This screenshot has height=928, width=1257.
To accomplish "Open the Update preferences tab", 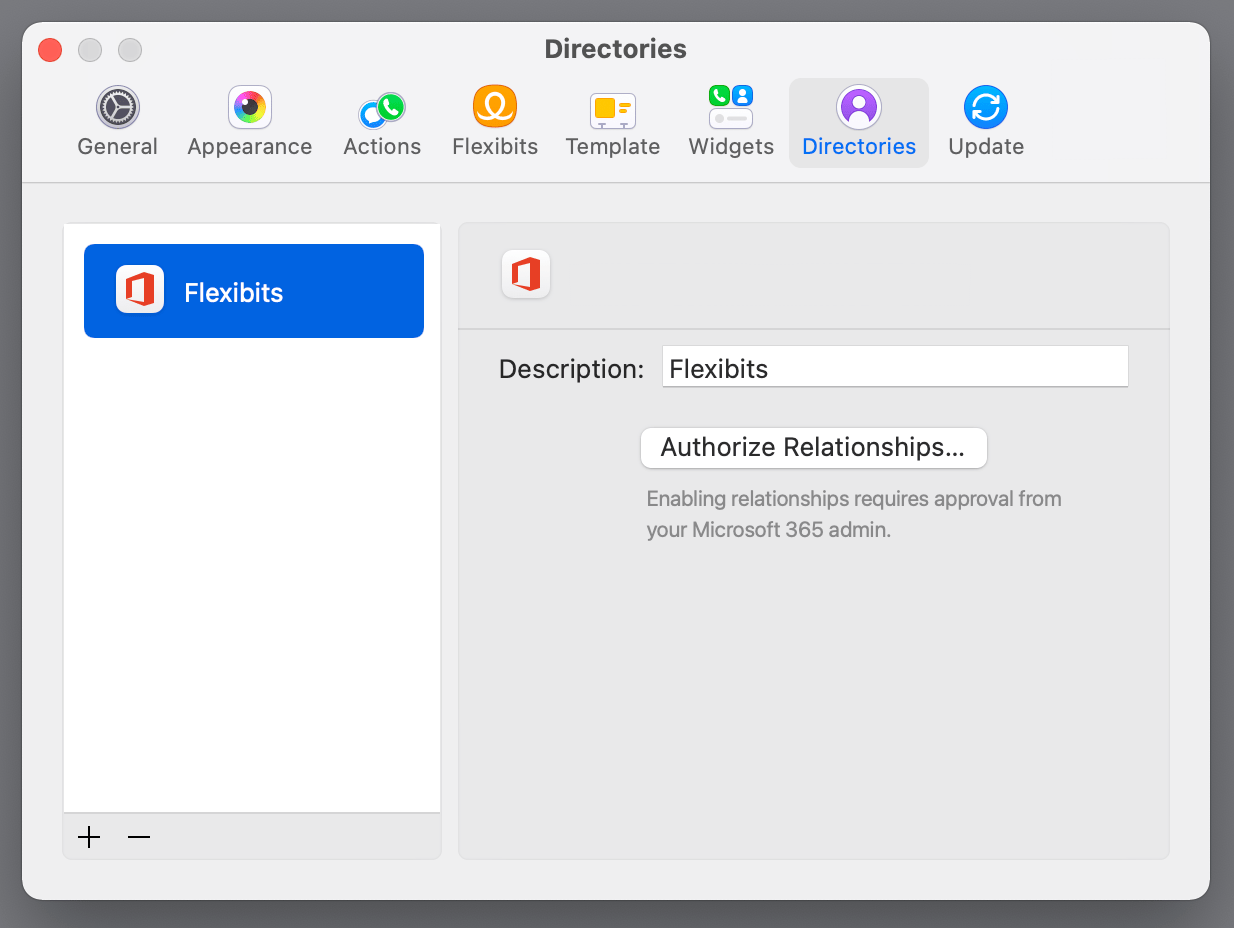I will click(986, 123).
